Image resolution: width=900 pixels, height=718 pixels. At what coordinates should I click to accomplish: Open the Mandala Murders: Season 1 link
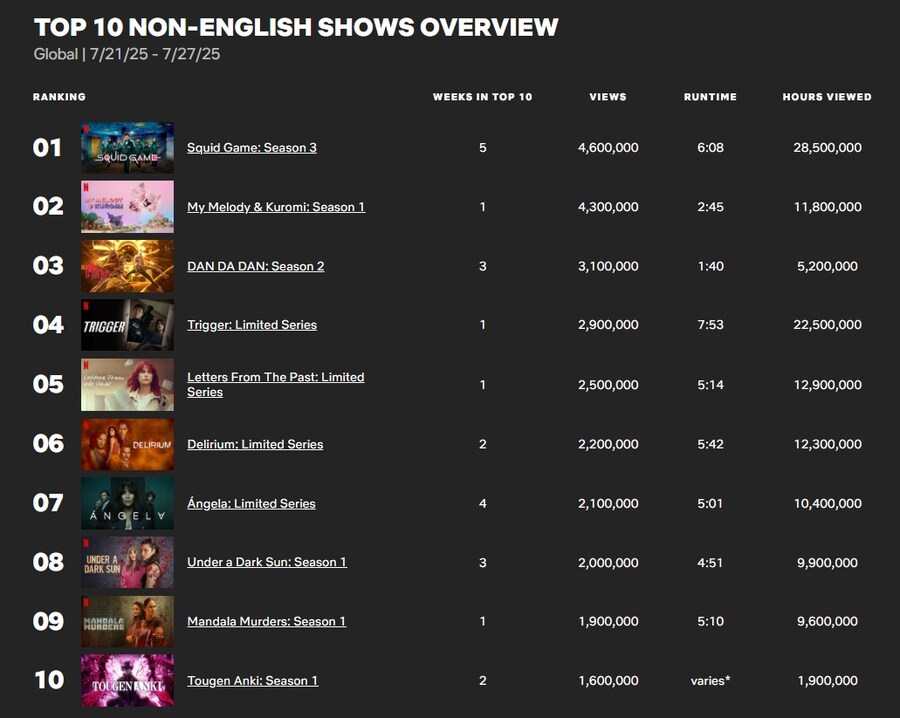tap(266, 621)
